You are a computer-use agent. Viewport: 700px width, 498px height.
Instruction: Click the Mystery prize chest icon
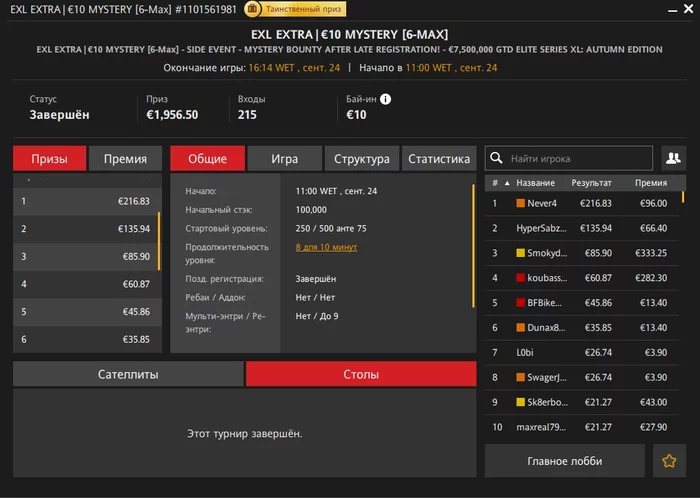252,9
